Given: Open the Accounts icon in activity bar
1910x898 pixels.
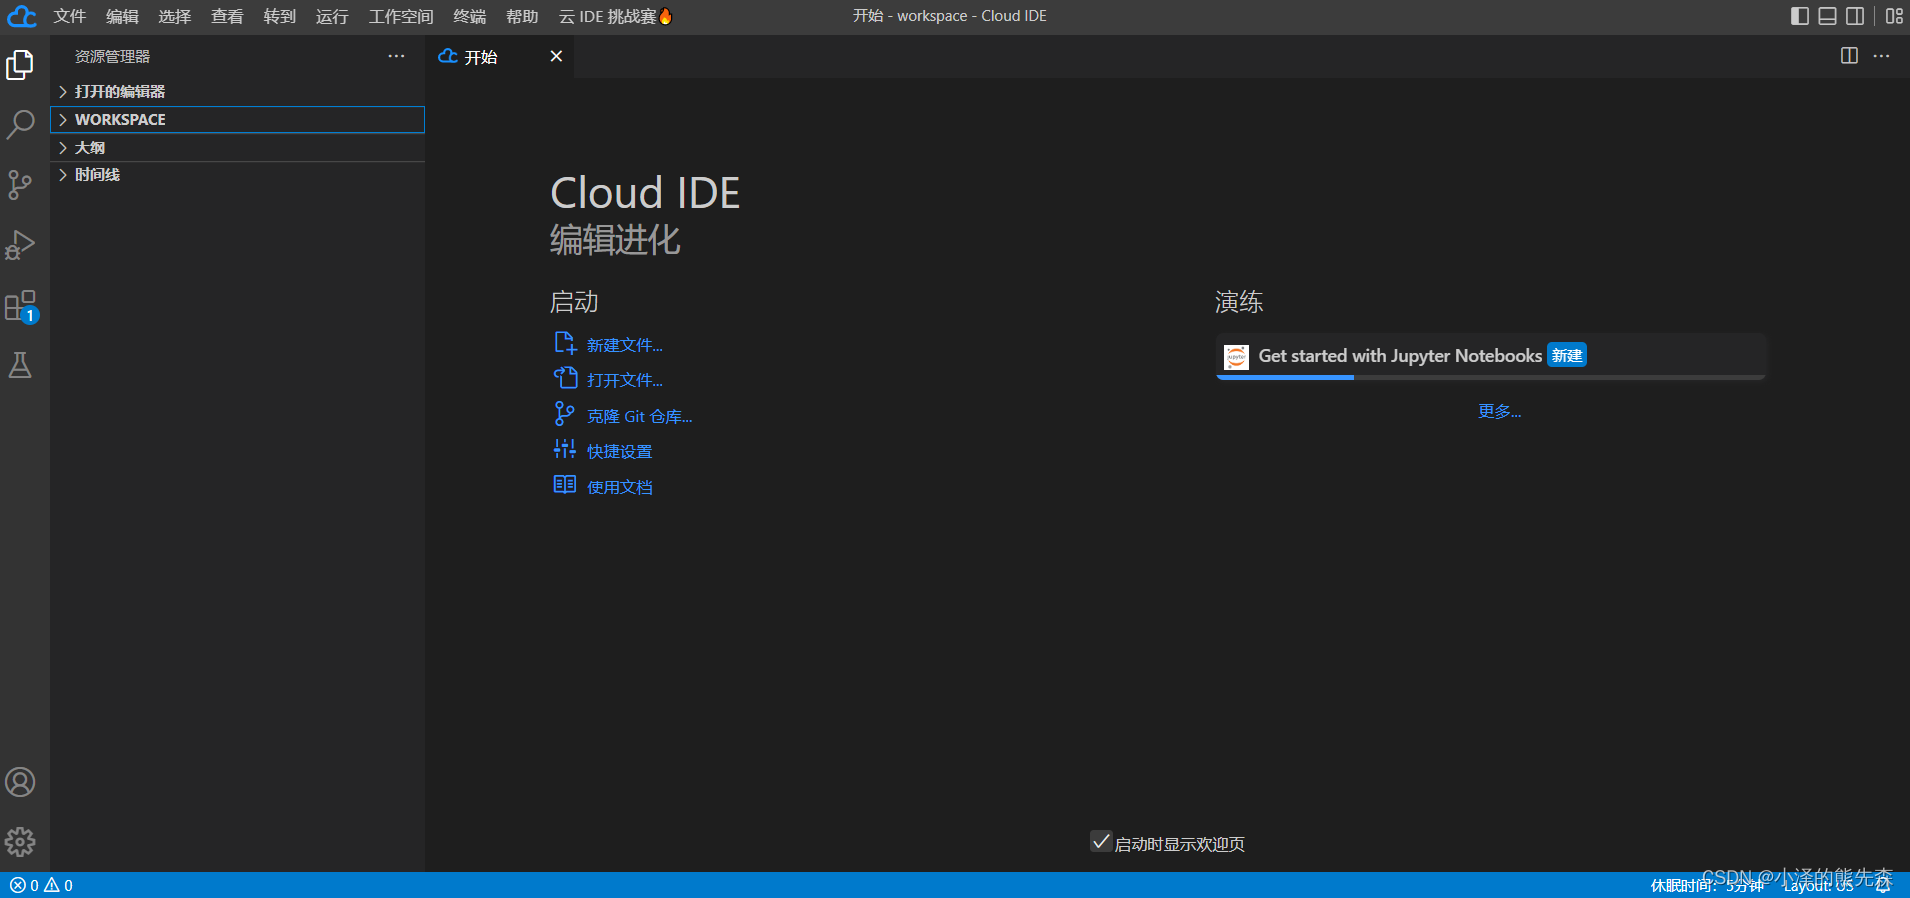Looking at the screenshot, I should point(20,782).
